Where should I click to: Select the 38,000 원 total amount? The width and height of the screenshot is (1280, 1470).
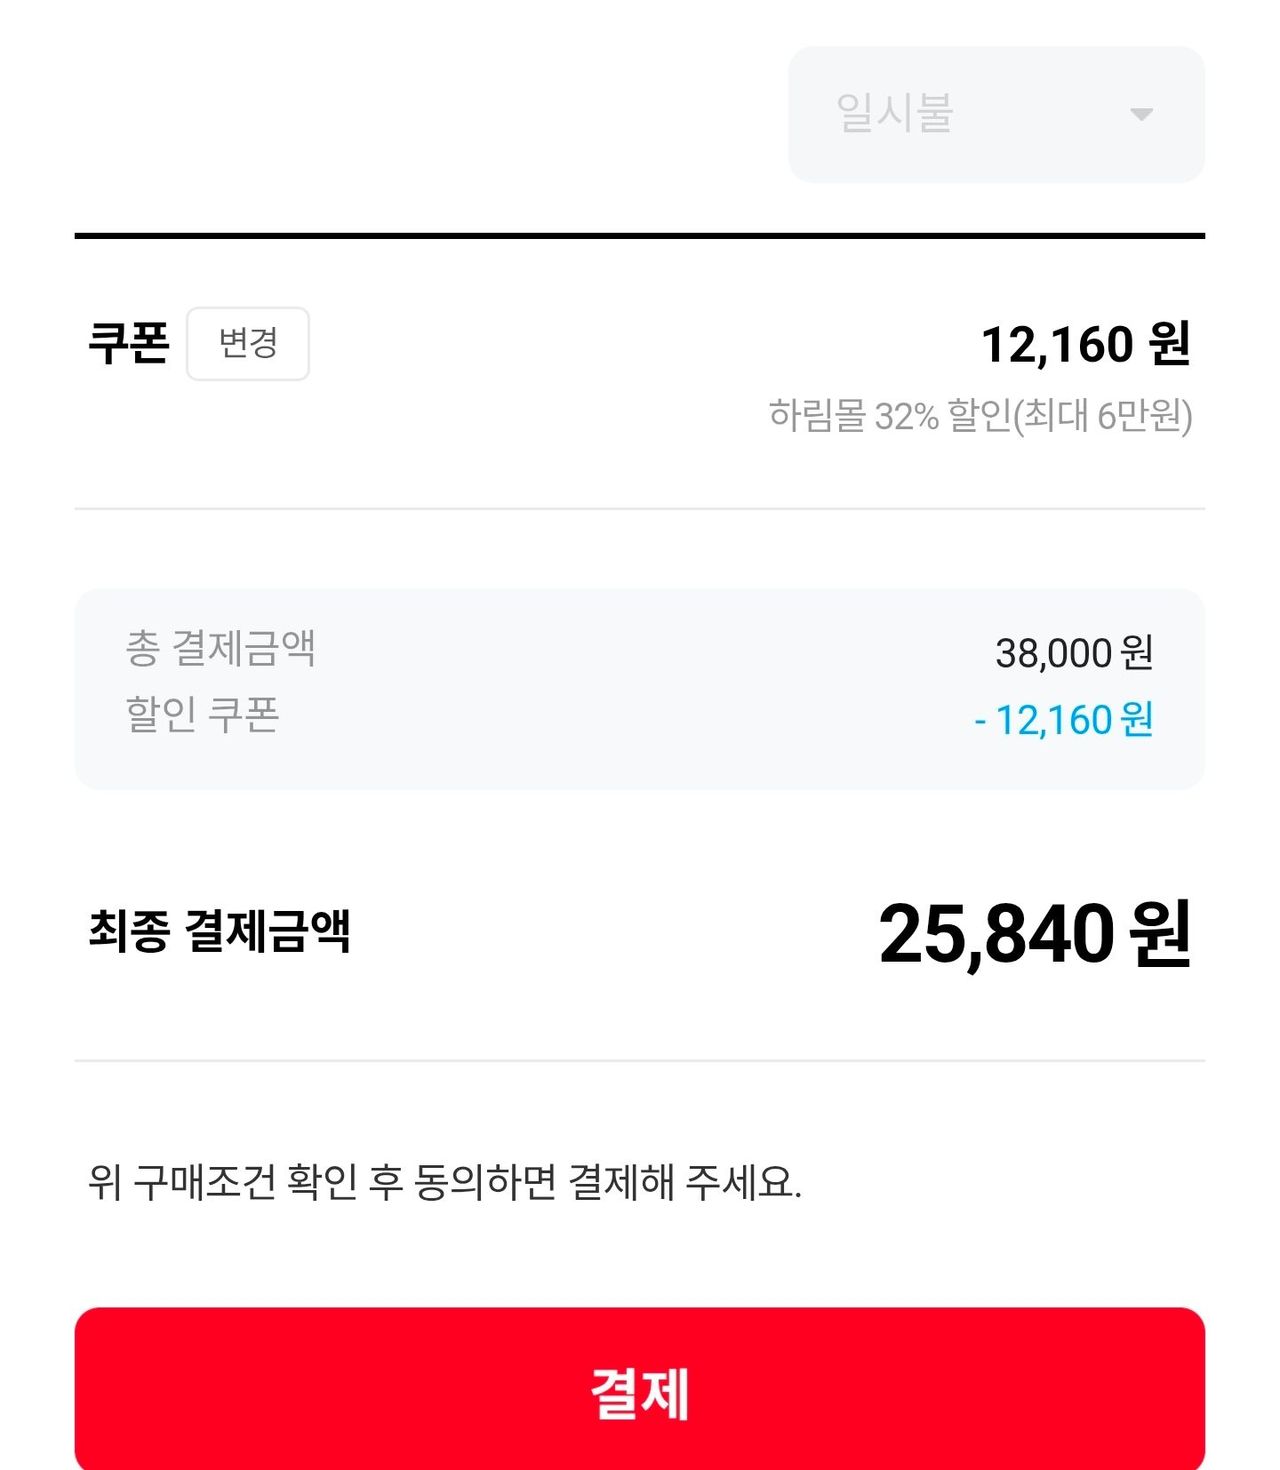pyautogui.click(x=1074, y=653)
